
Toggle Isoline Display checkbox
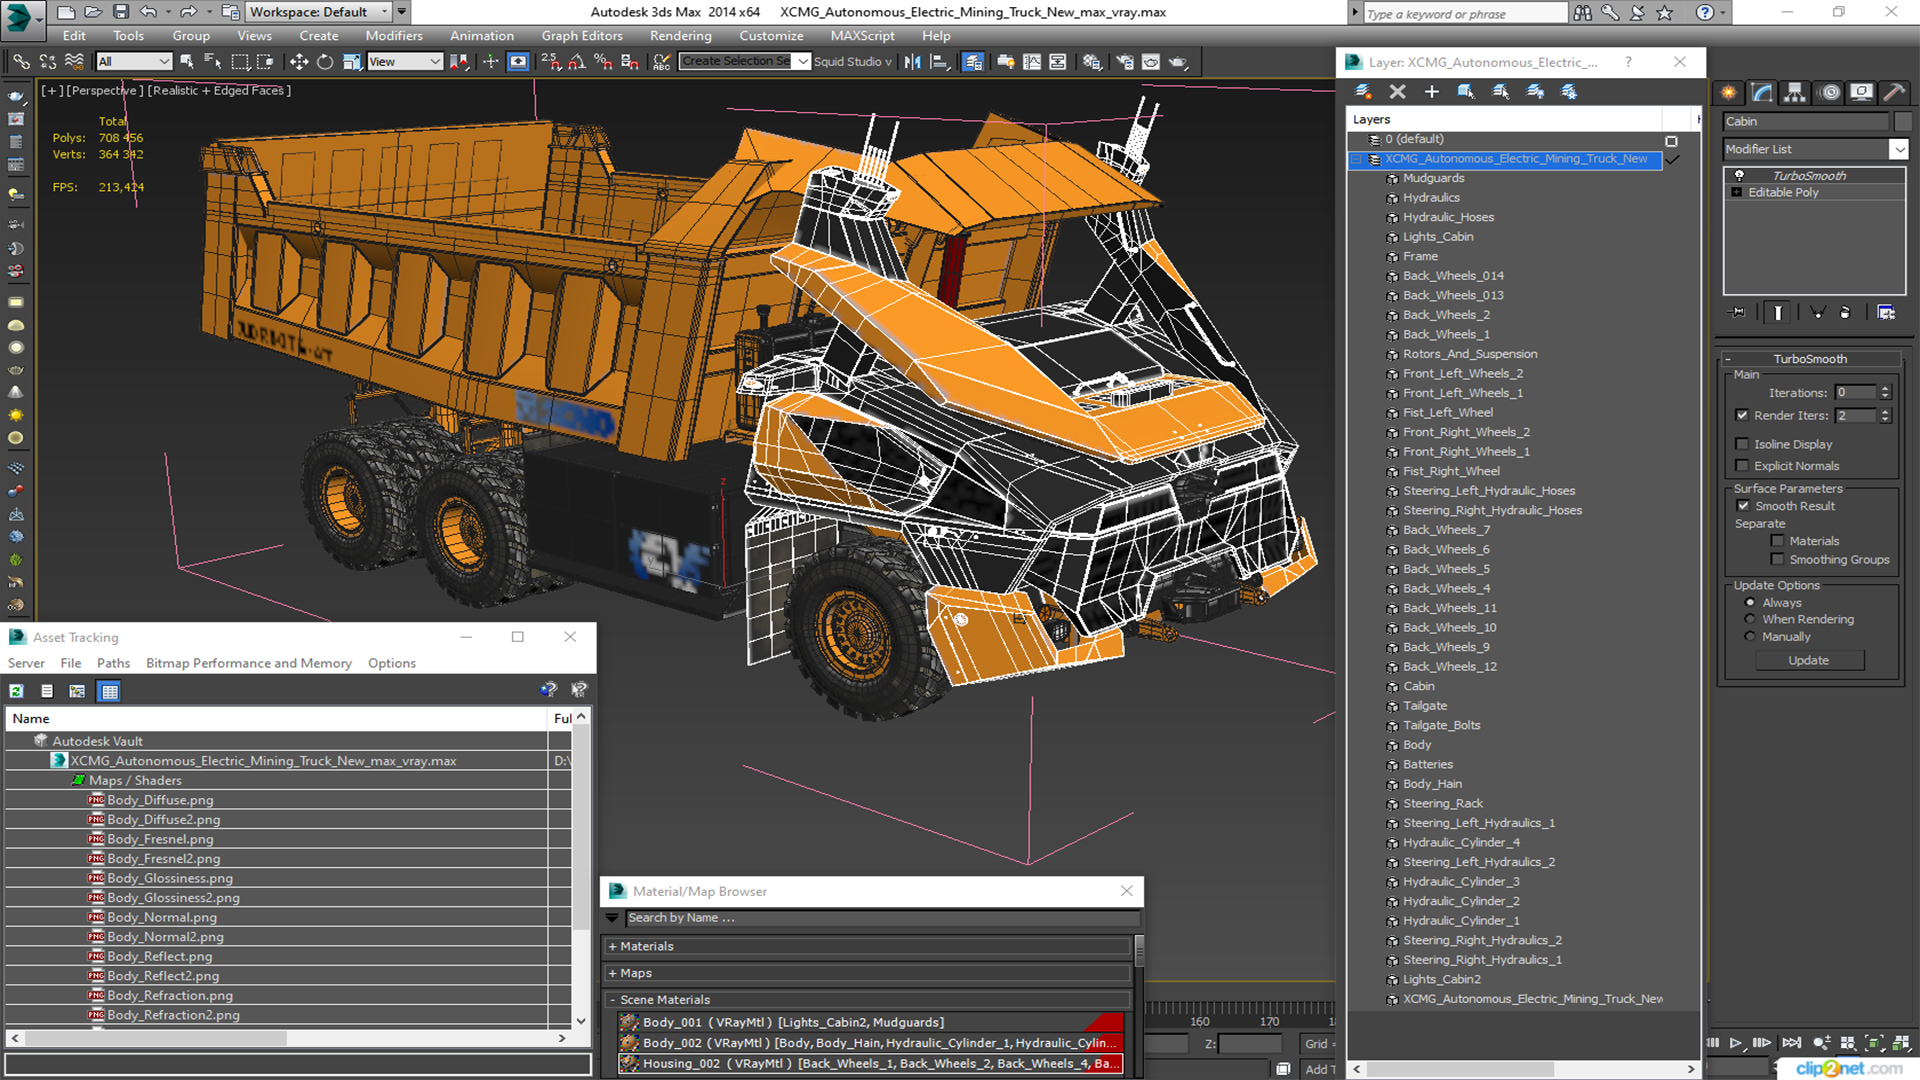tap(1743, 444)
